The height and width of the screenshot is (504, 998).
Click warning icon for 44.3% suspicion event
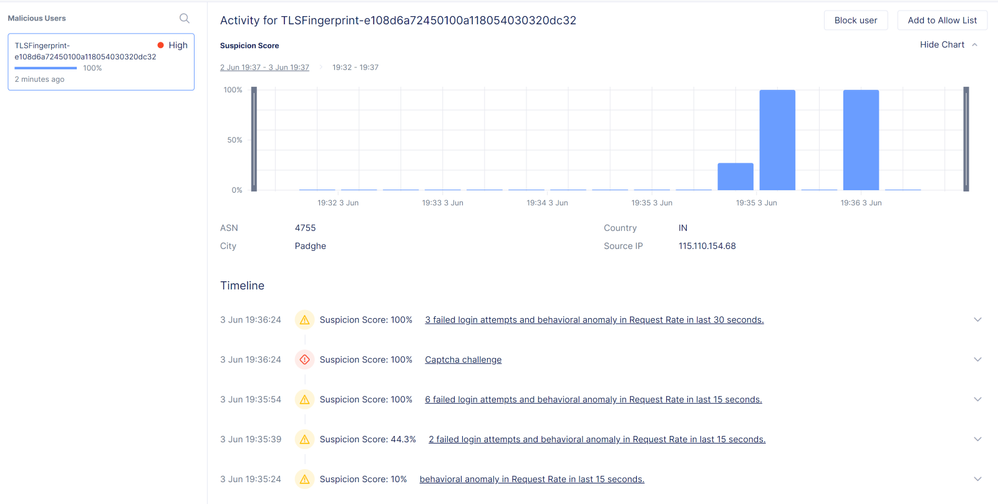click(x=304, y=439)
